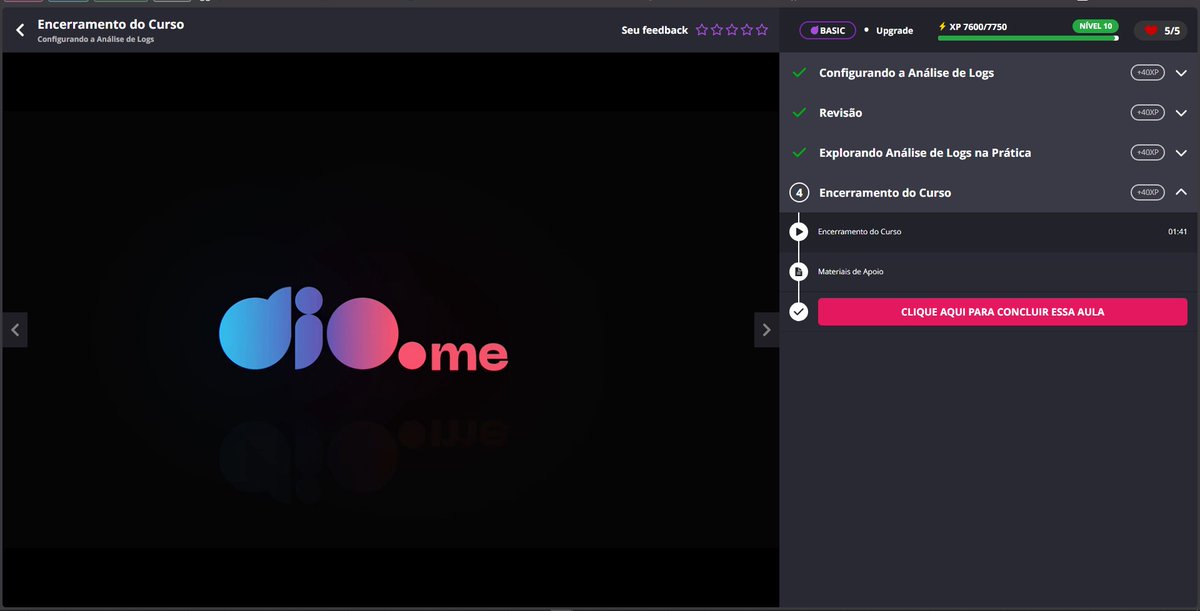
Task: Rate two stars in Seu feedback
Action: click(x=717, y=30)
